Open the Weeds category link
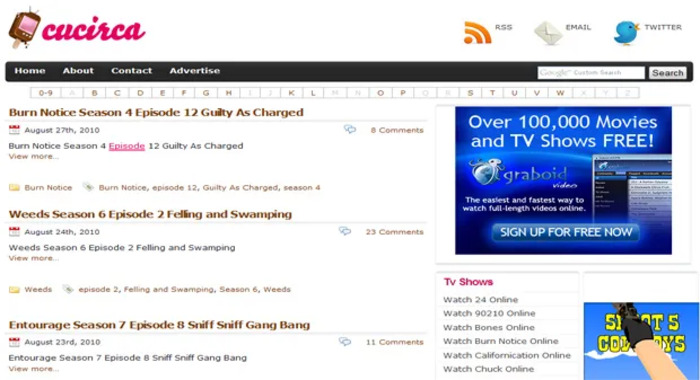The height and width of the screenshot is (380, 700). click(38, 289)
